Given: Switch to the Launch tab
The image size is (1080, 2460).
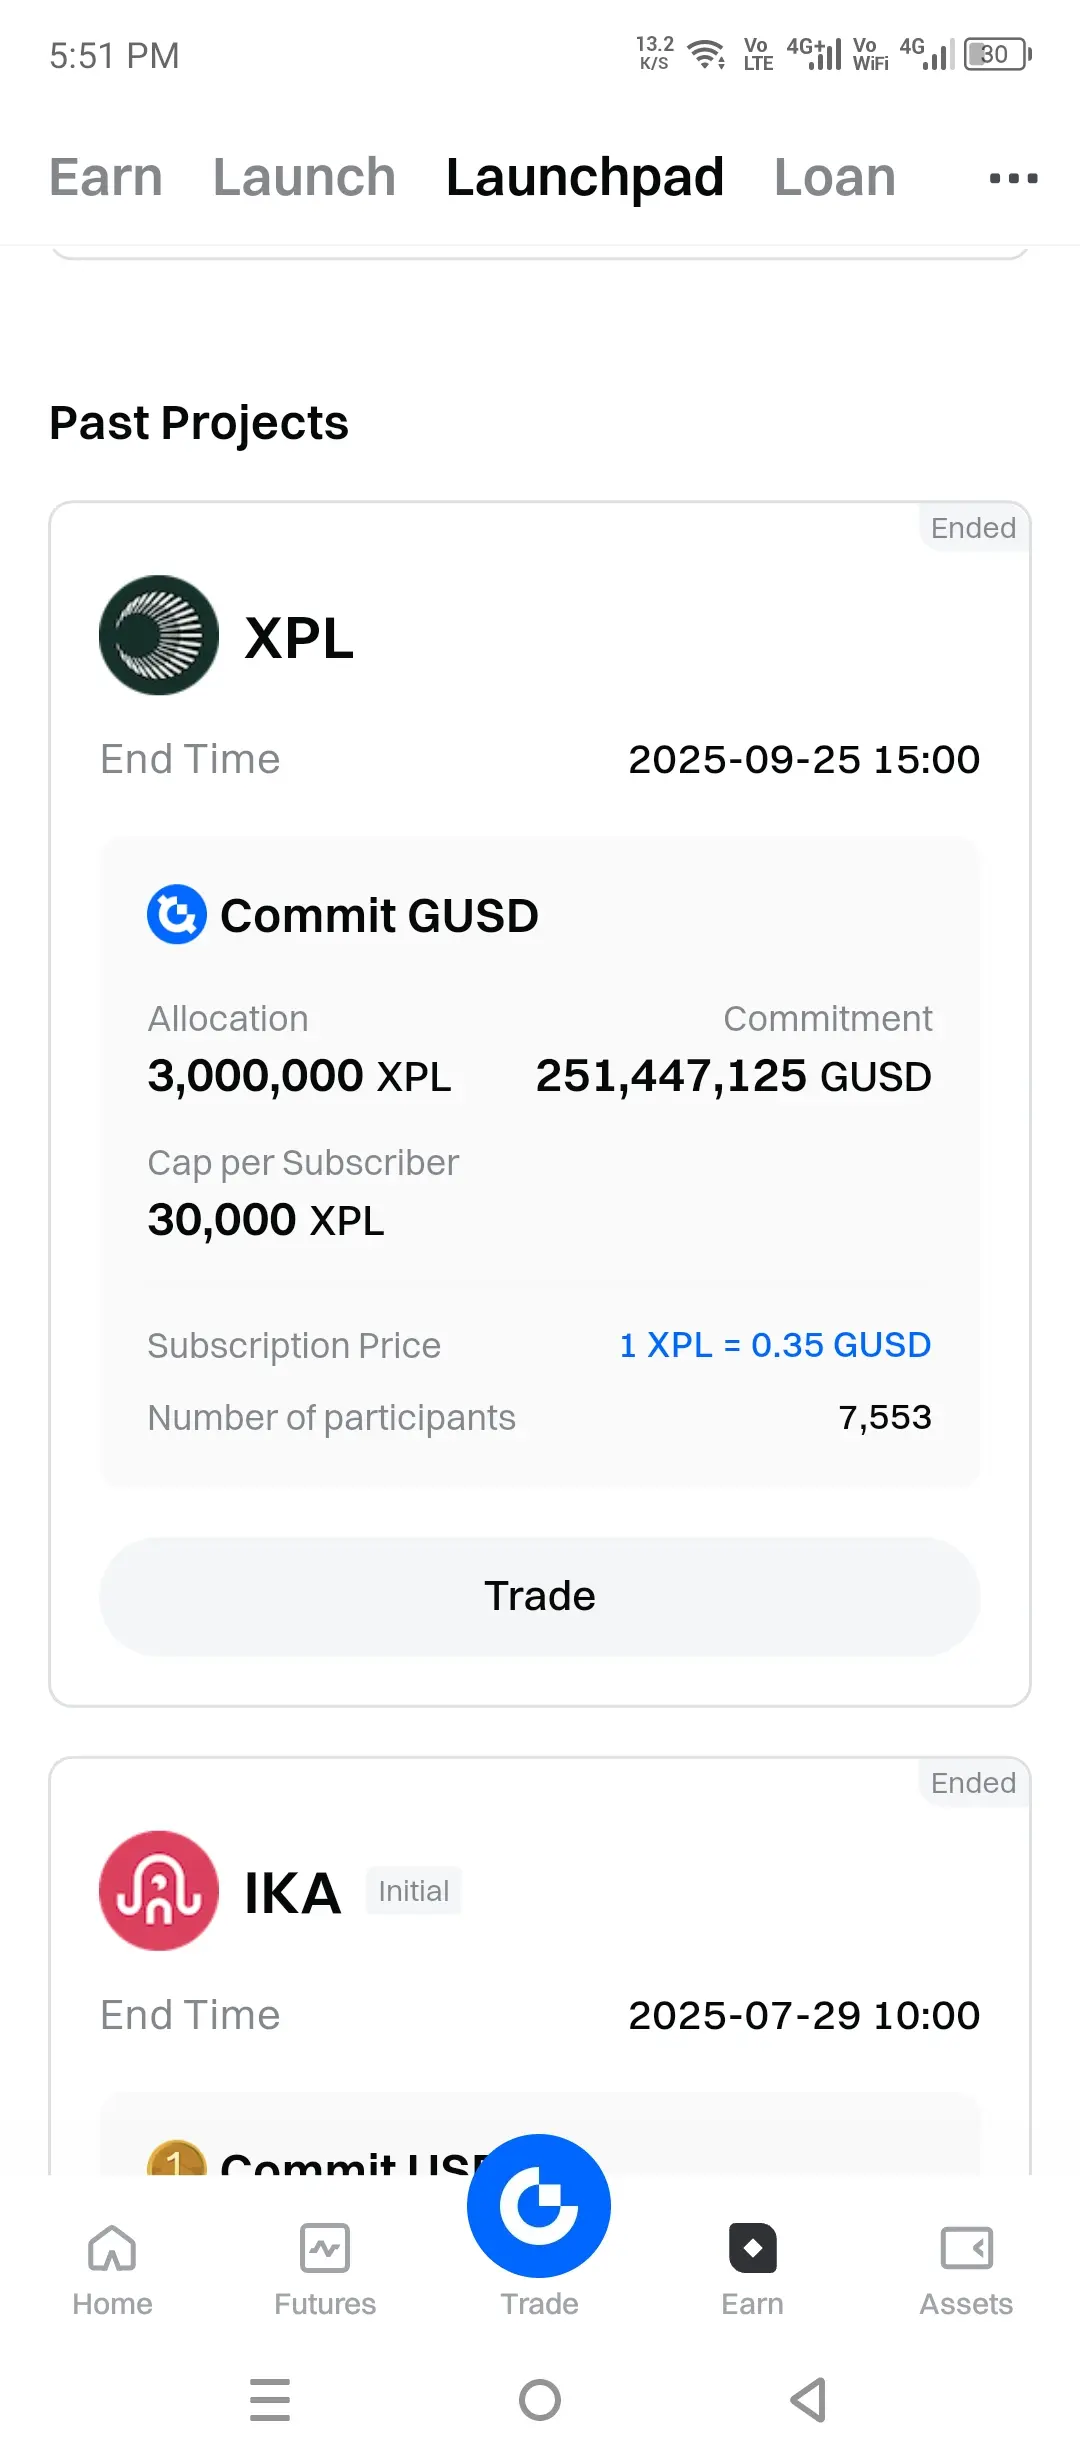Looking at the screenshot, I should point(304,178).
